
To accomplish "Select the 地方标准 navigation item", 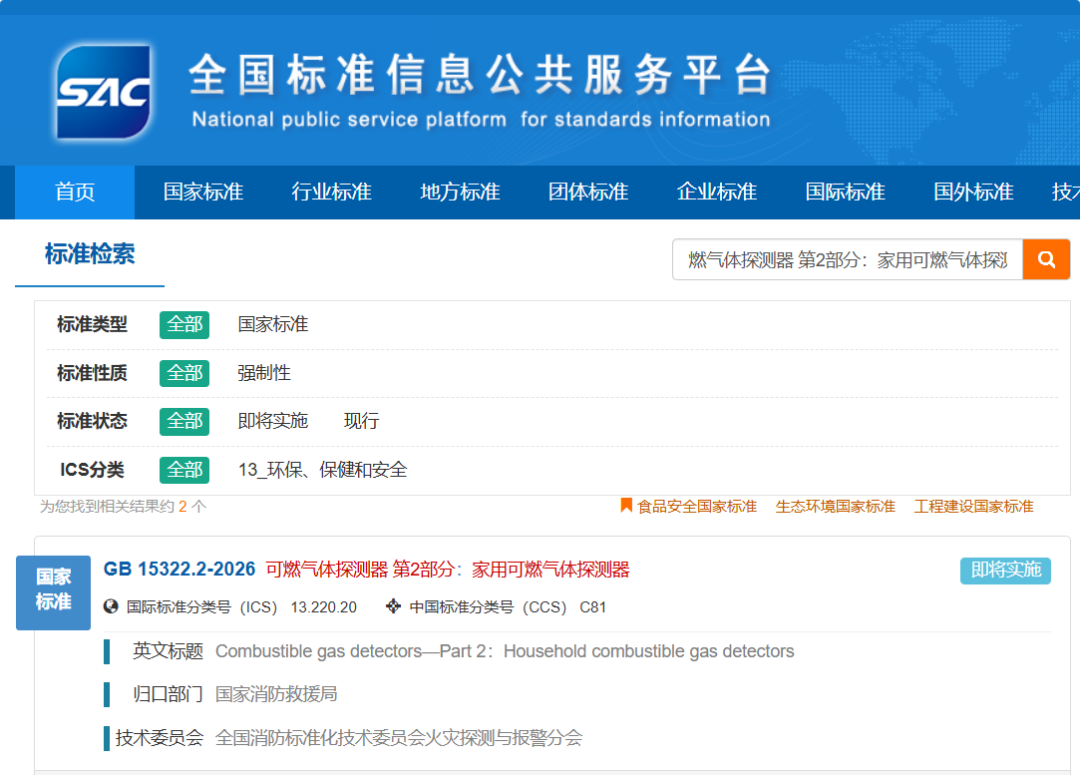I will [x=460, y=192].
